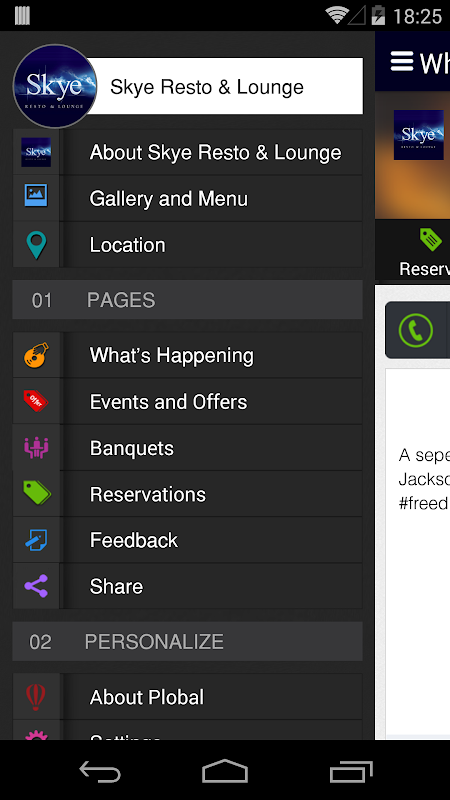Screen dimensions: 450x800
Task: Tap the green phone call icon
Action: [x=416, y=330]
